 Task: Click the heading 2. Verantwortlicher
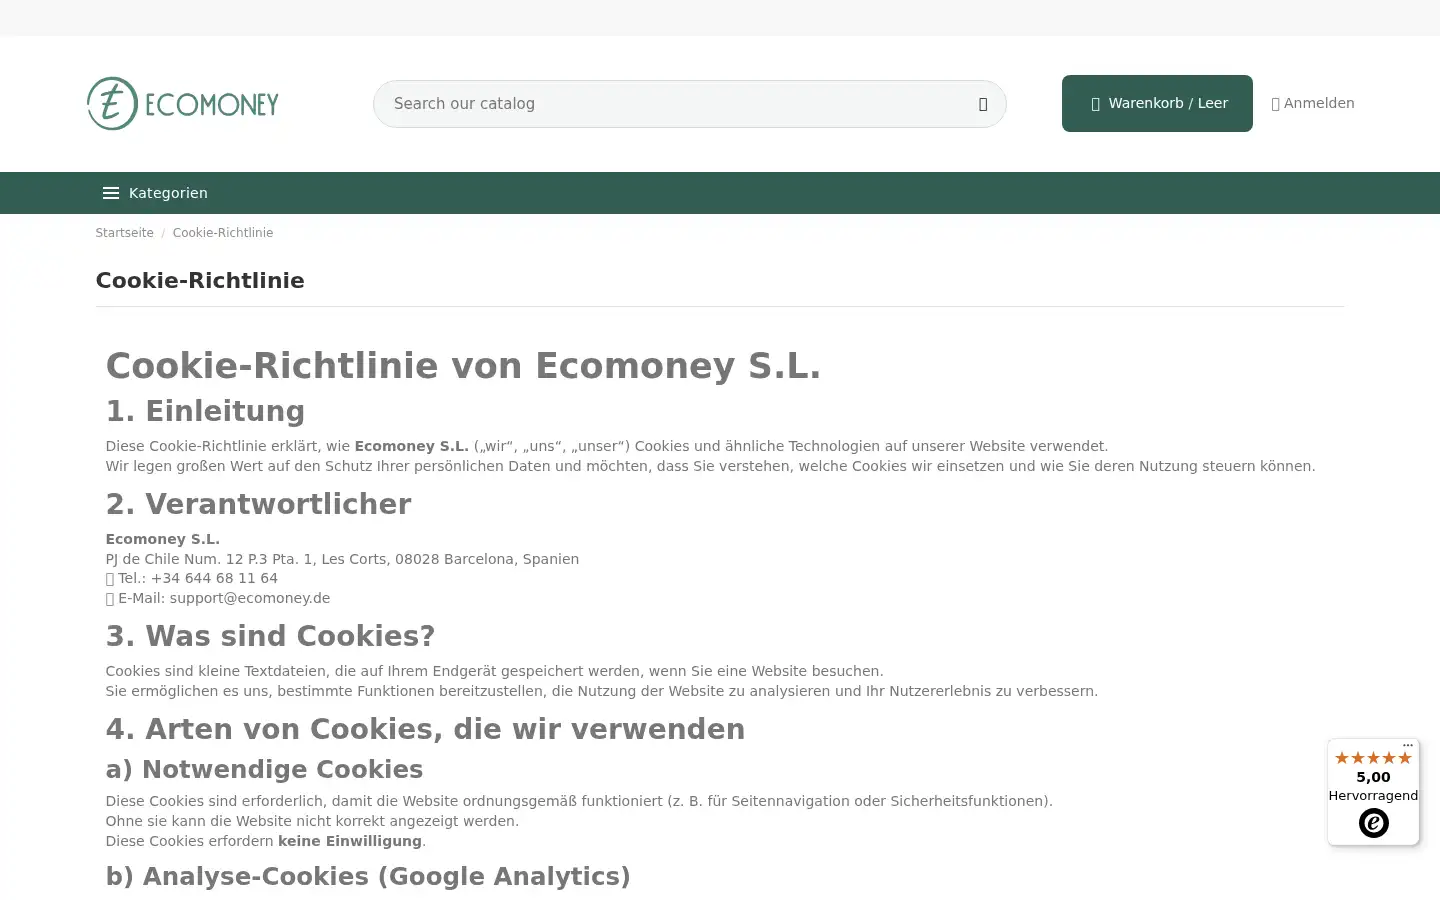click(258, 504)
